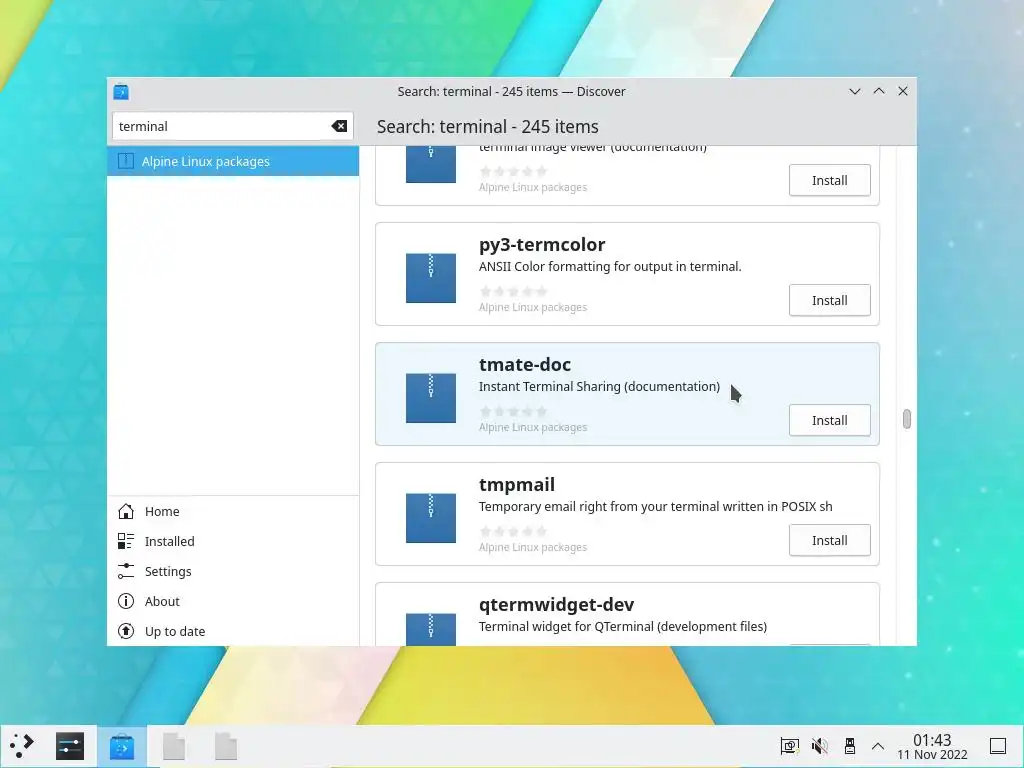The image size is (1024, 768).
Task: Open display configuration tray icon
Action: tap(790, 746)
